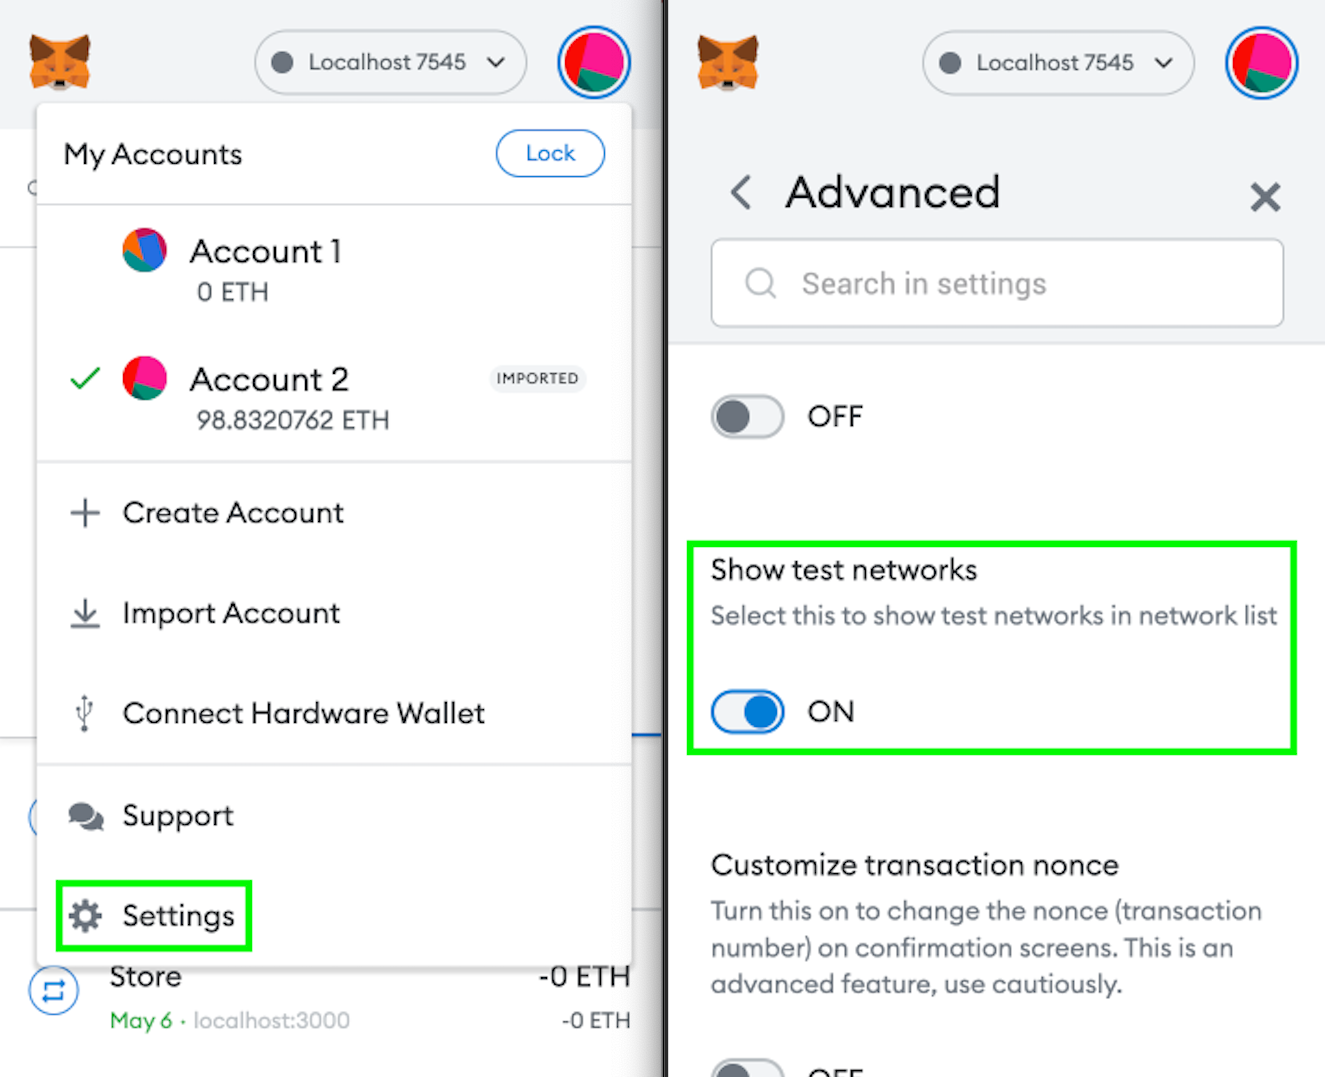Enable the OFF toggle above Show test networks
The image size is (1325, 1077).
(x=747, y=417)
